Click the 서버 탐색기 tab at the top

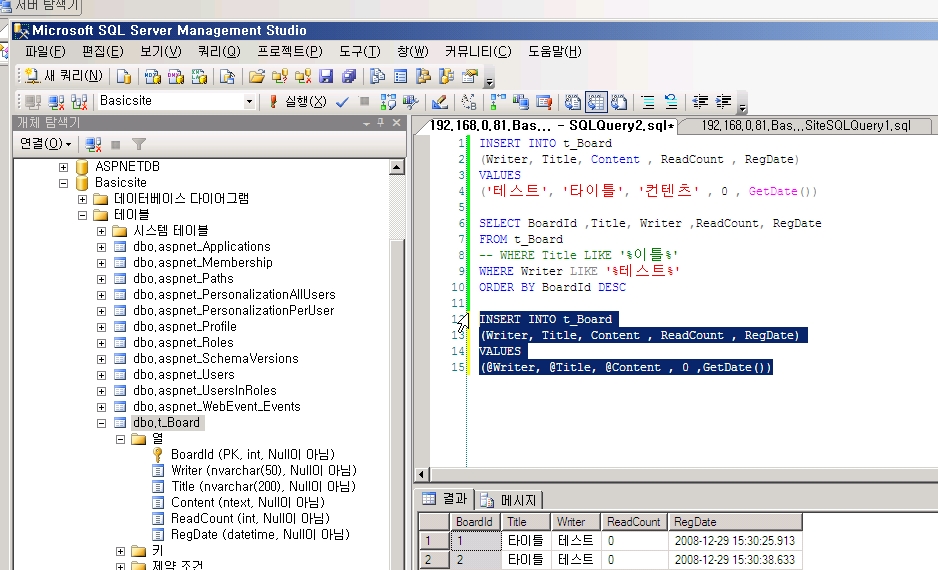41,6
